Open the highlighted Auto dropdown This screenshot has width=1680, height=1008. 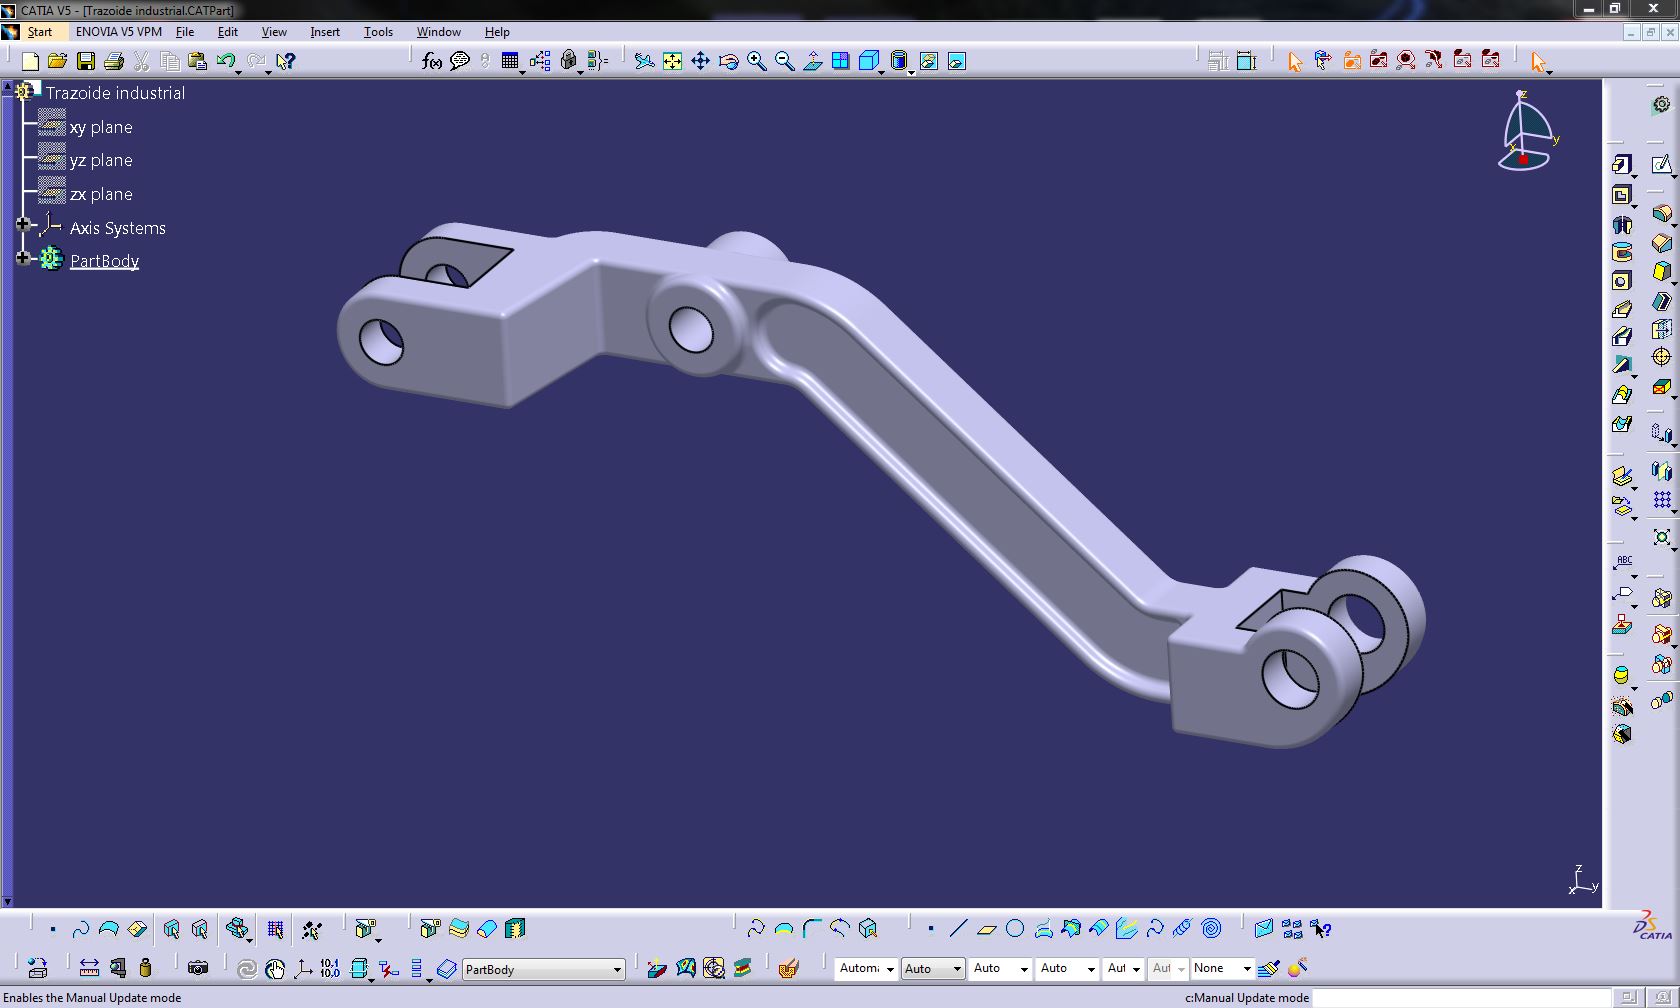coord(932,968)
